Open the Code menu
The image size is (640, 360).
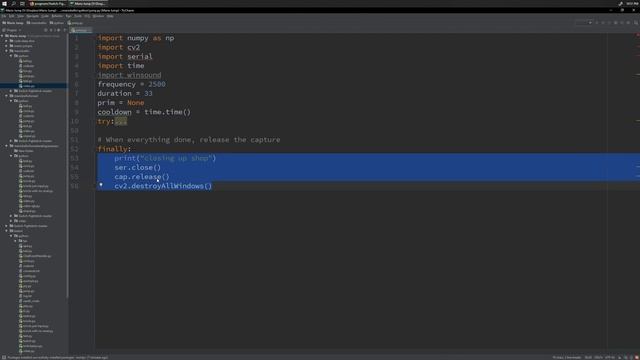(x=45, y=16)
